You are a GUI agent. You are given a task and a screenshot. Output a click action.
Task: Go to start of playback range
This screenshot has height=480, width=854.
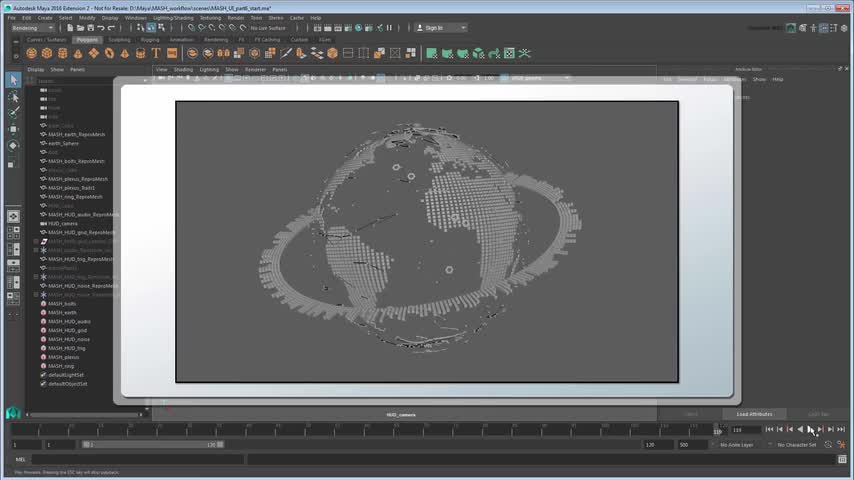point(769,429)
